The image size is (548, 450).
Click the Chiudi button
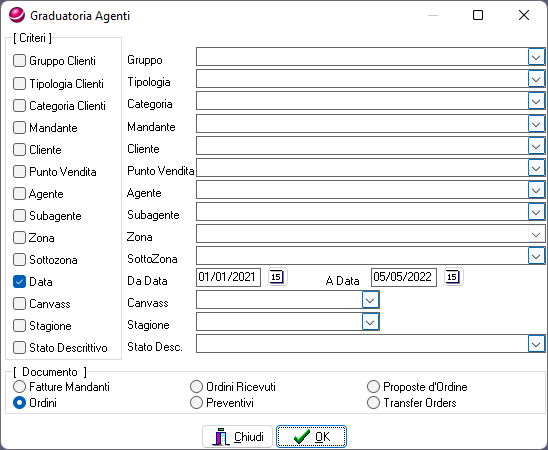pos(237,437)
